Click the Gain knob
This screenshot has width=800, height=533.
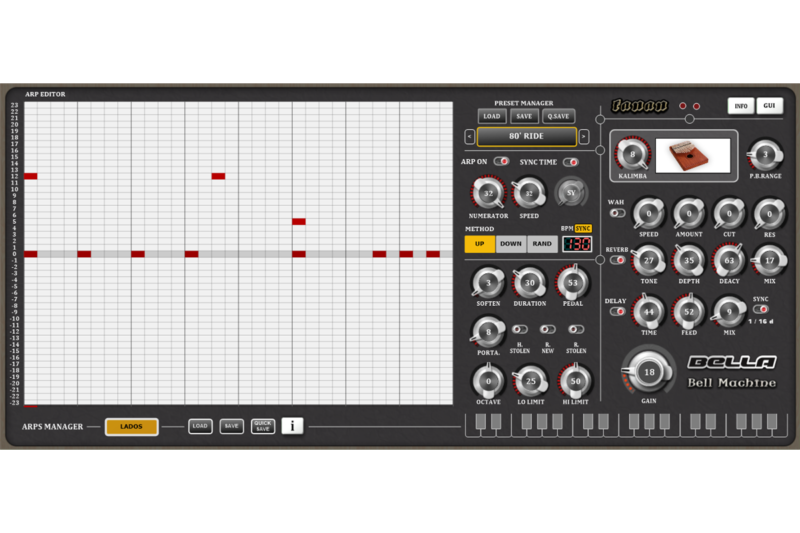(x=649, y=372)
